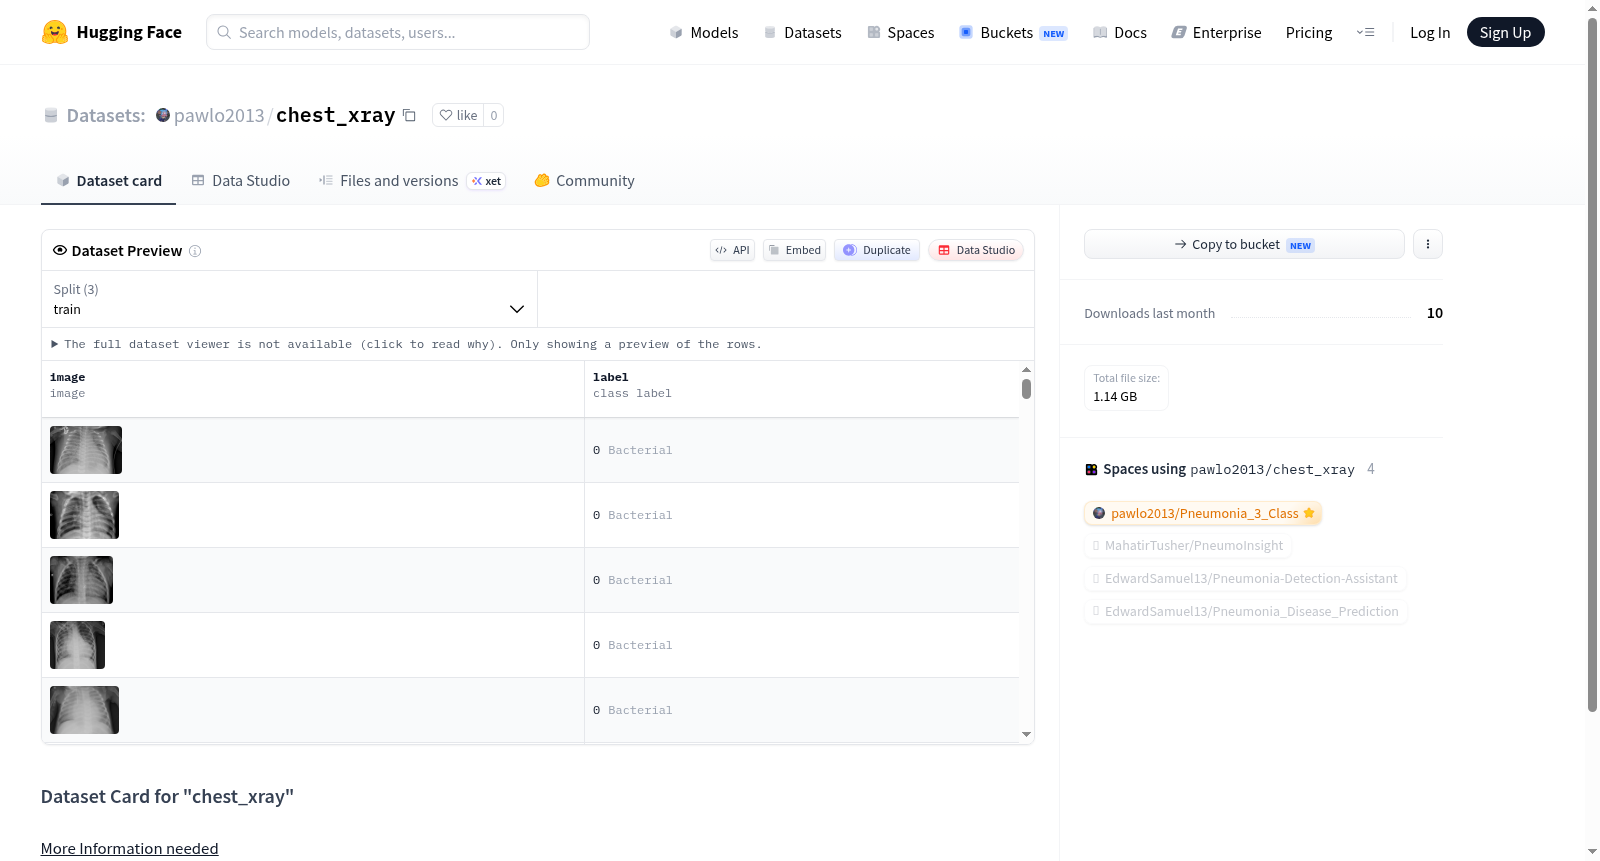Click the pawlo2013 owner name in the title
The image size is (1600, 861).
(219, 115)
